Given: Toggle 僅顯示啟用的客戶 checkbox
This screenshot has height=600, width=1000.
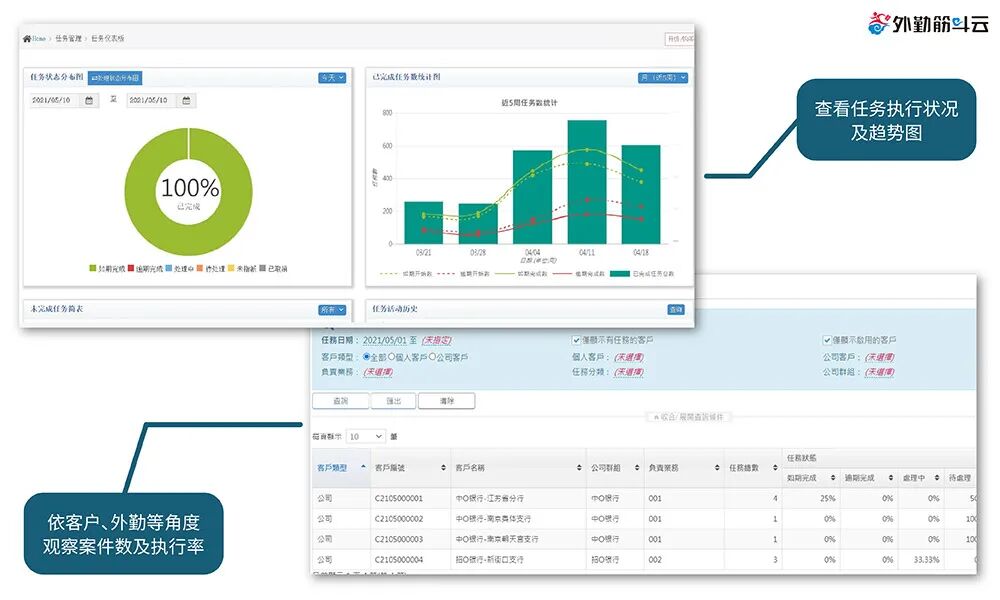Looking at the screenshot, I should tap(827, 340).
